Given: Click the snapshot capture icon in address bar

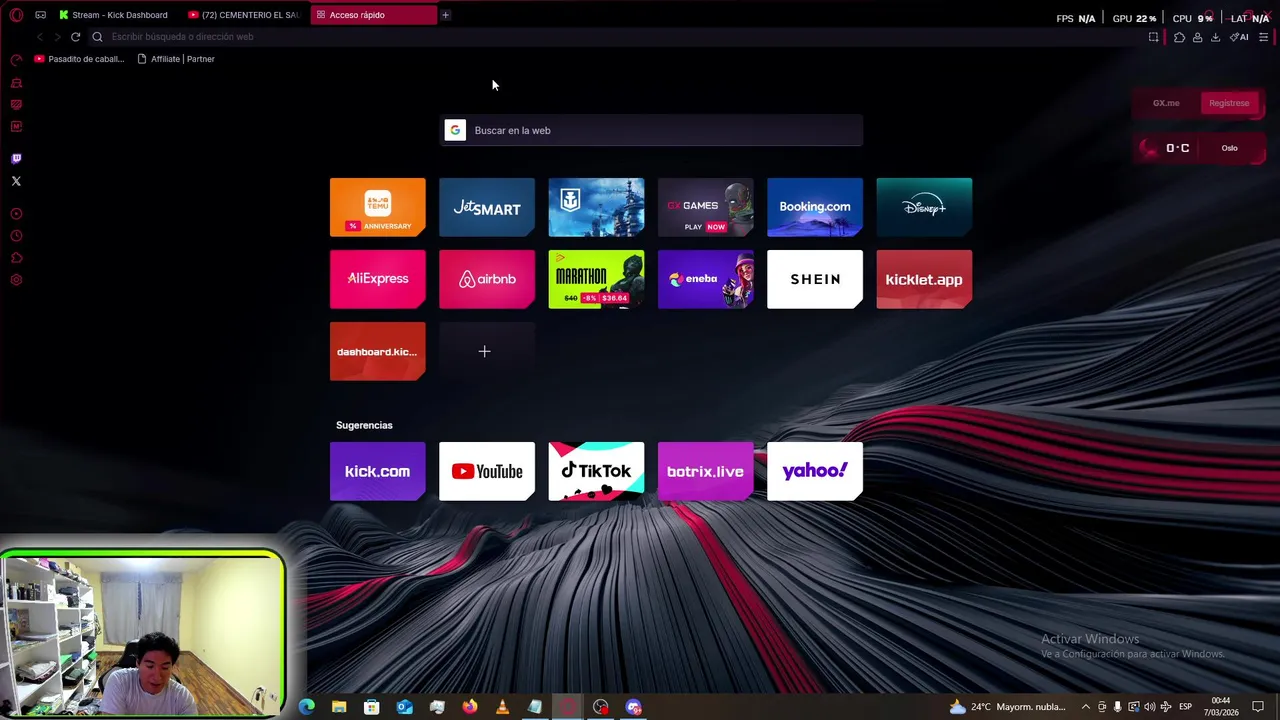Looking at the screenshot, I should [x=1153, y=37].
